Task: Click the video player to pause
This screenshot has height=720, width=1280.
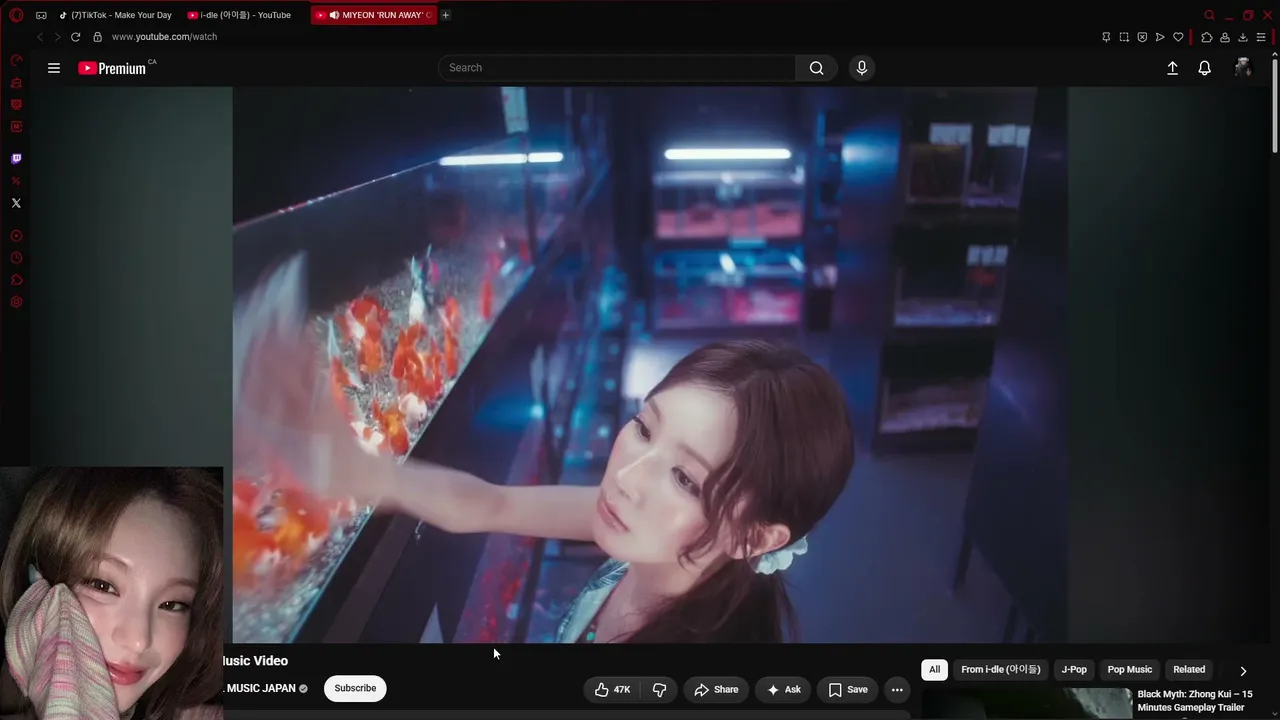Action: click(x=650, y=365)
